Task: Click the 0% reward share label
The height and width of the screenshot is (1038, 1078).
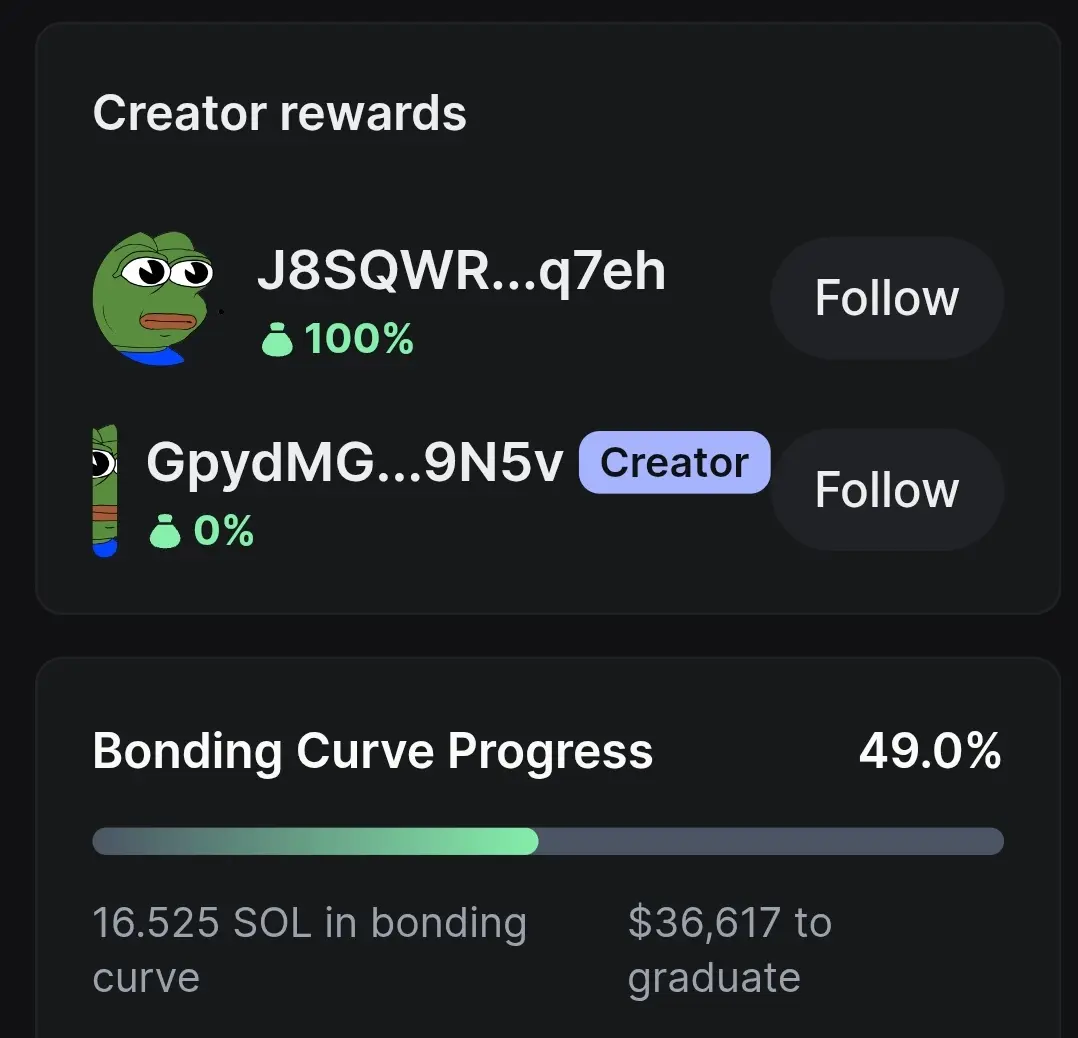Action: point(224,531)
